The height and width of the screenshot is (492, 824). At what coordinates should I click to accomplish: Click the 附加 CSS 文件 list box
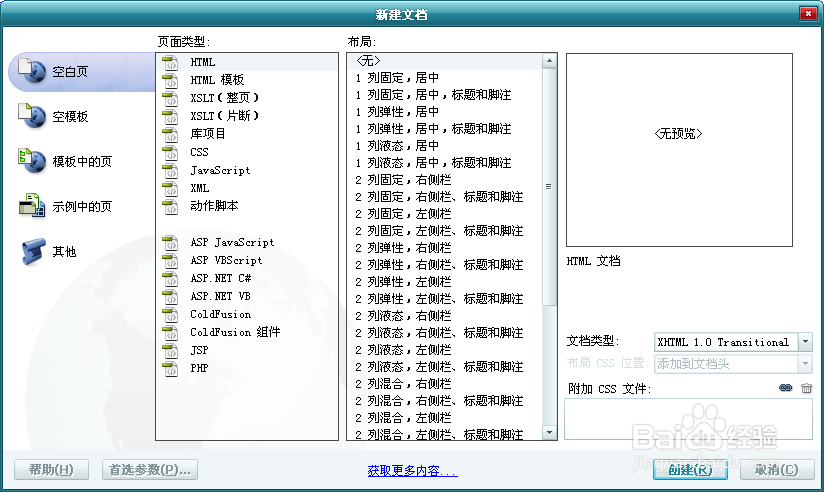(688, 419)
